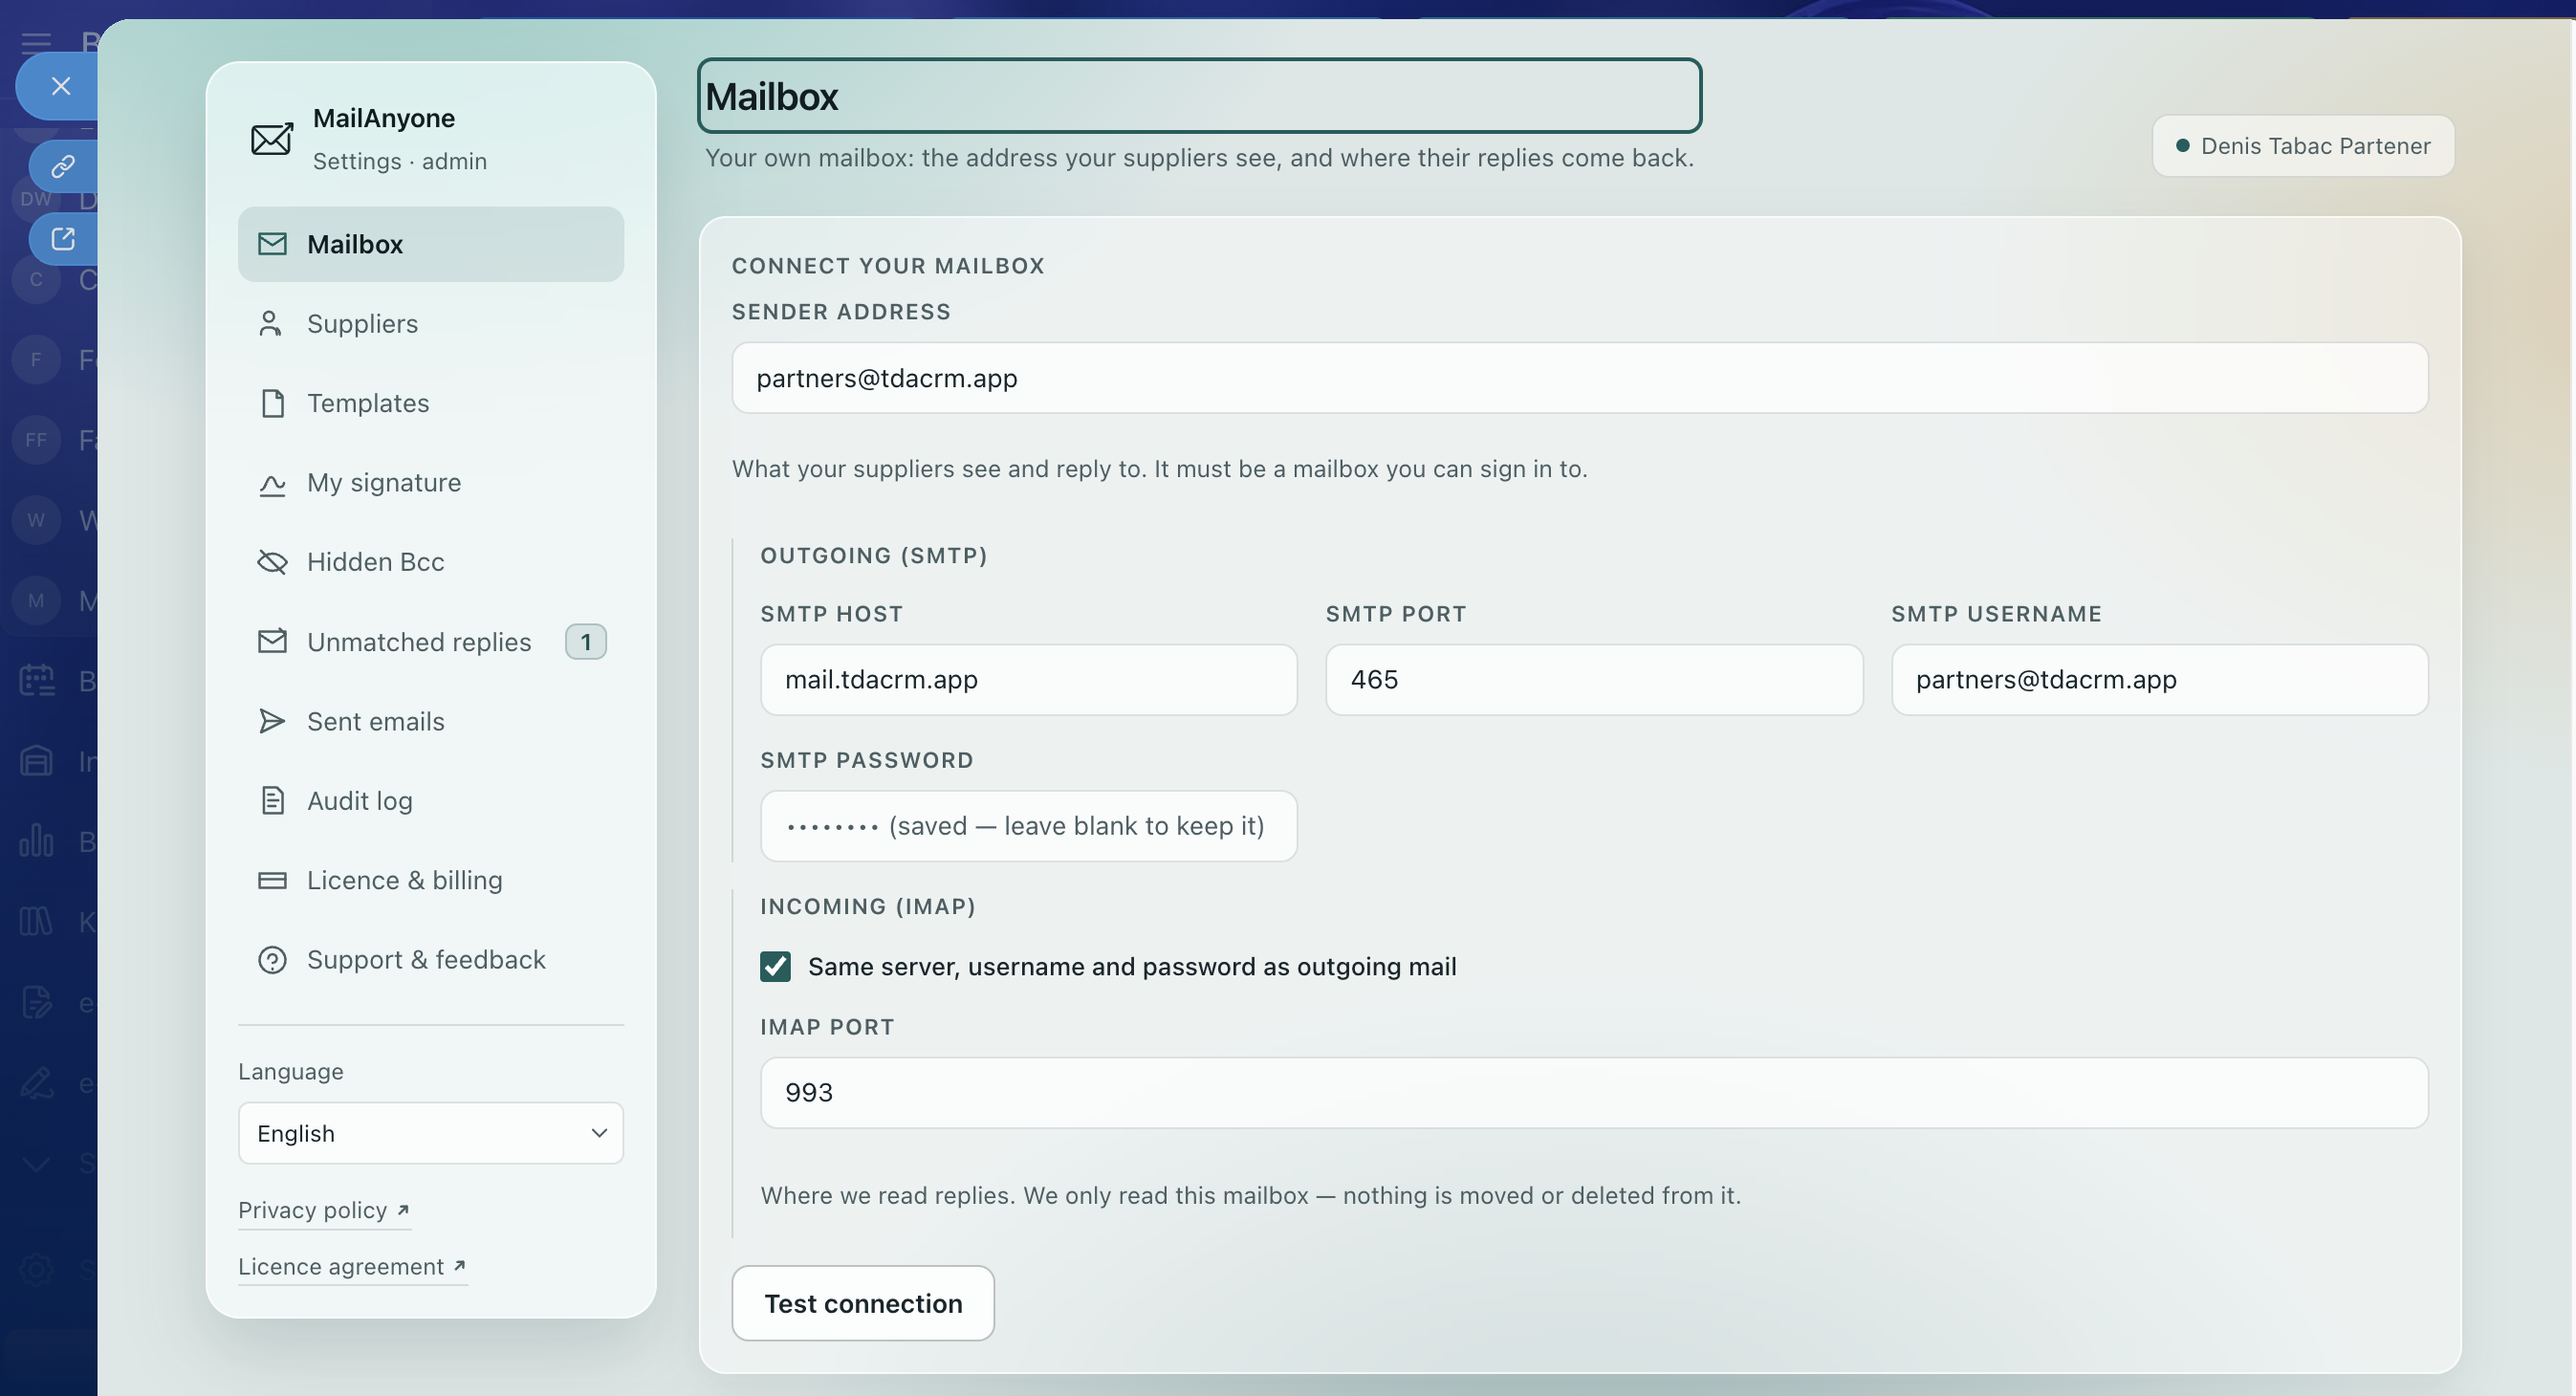Click into the SMTP Port field
The width and height of the screenshot is (2576, 1396).
pos(1594,680)
